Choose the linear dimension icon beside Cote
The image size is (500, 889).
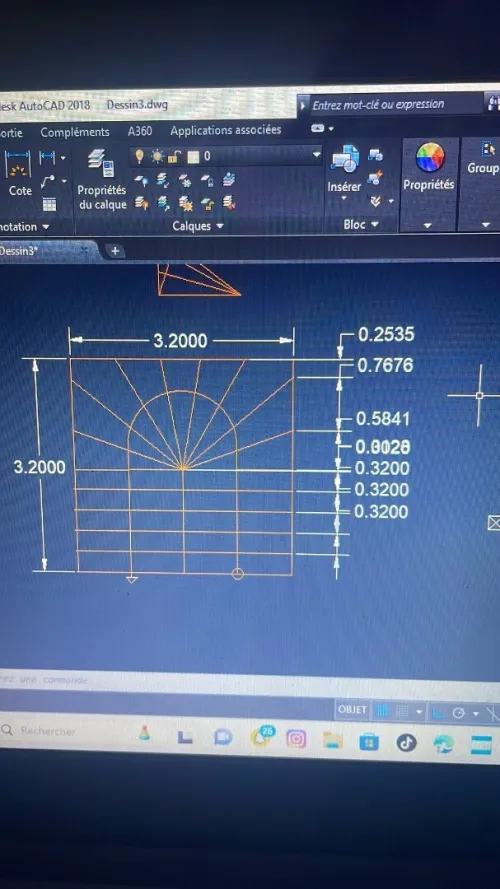click(48, 157)
